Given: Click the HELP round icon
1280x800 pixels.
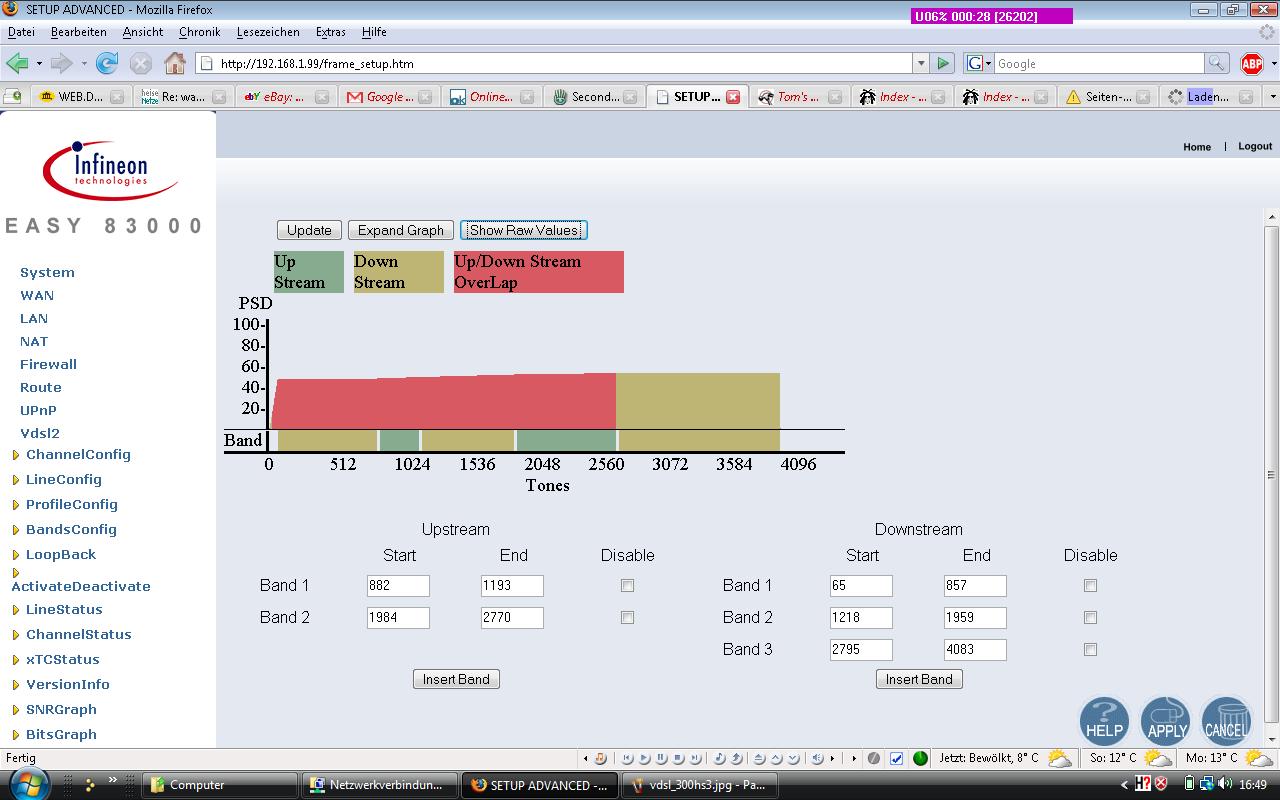Looking at the screenshot, I should (x=1104, y=721).
